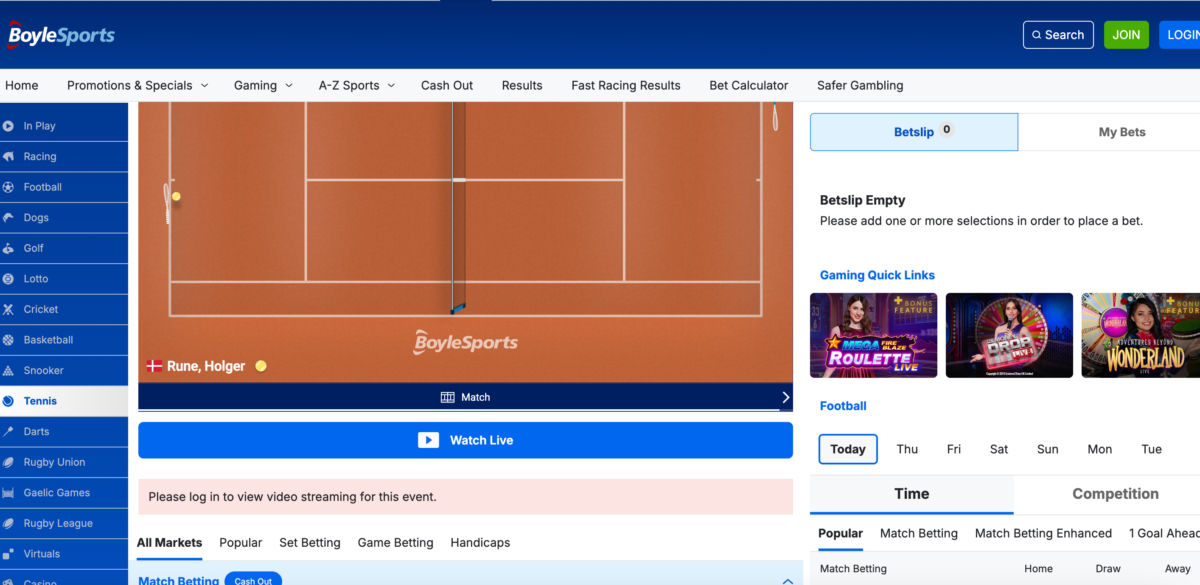
Task: Show football sorted by Competition
Action: tap(1115, 494)
